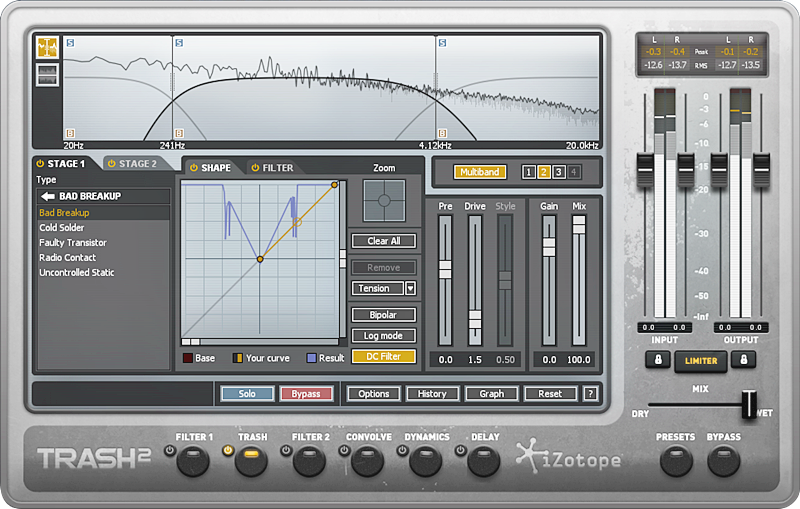Click the global Bypass knob button
Viewport: 800px width, 509px height.
tap(723, 461)
